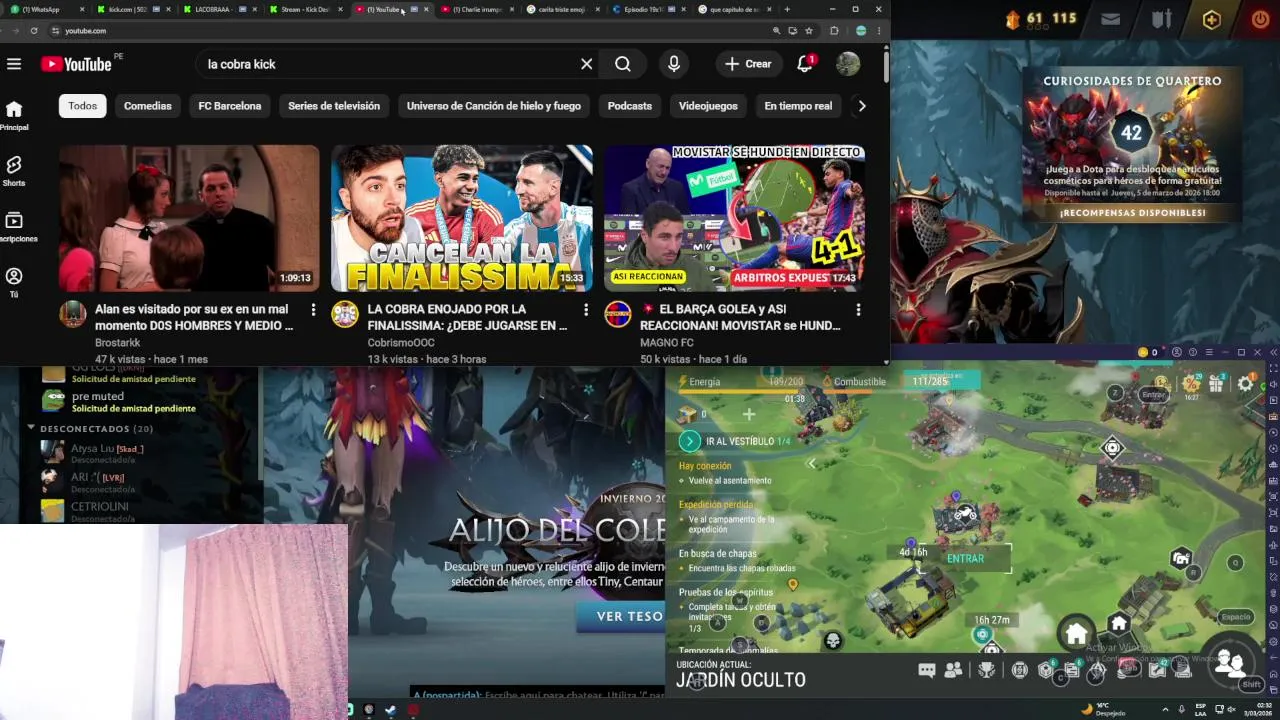Screen dimensions: 1280x720
Task: Select the Podcasts filter chip
Action: point(630,106)
